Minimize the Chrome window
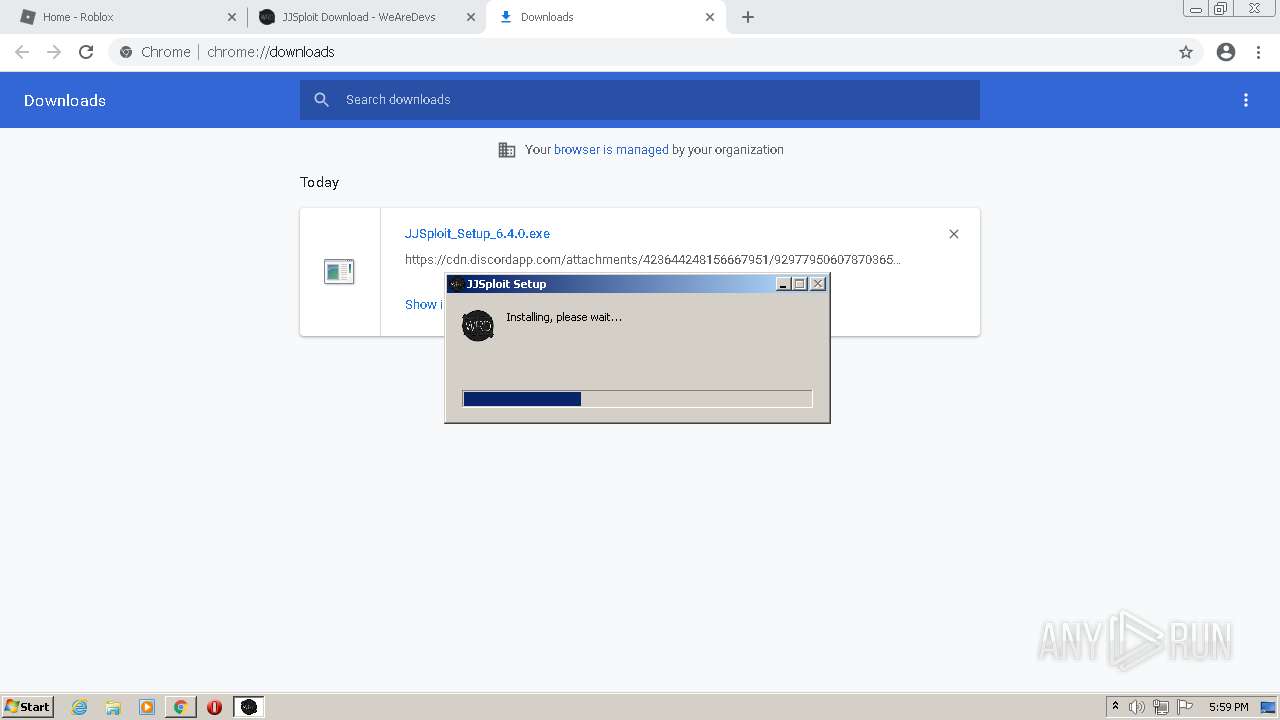 [1196, 8]
